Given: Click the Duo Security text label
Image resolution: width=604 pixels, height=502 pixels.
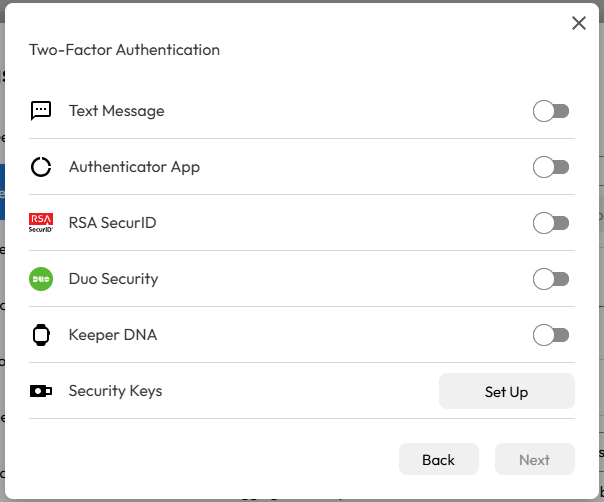Looking at the screenshot, I should [x=113, y=279].
